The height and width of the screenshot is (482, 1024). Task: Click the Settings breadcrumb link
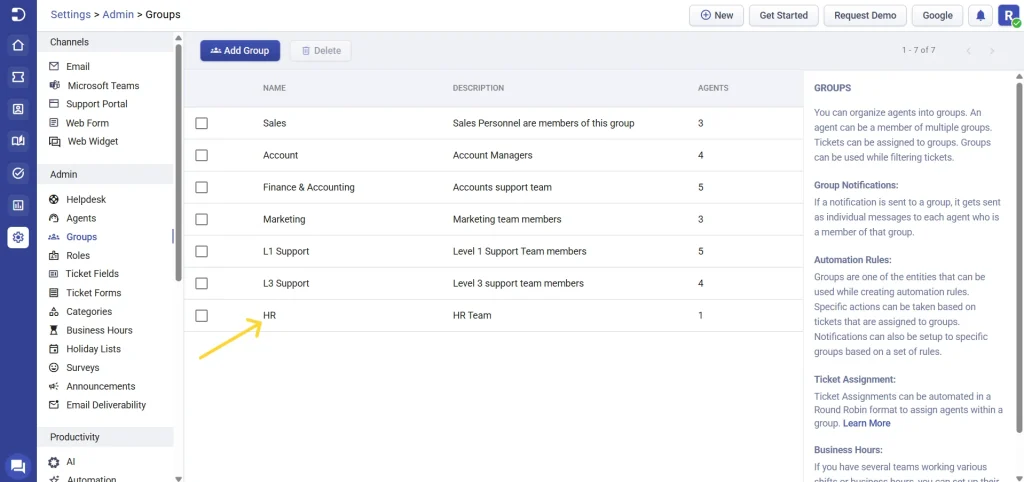pyautogui.click(x=71, y=14)
